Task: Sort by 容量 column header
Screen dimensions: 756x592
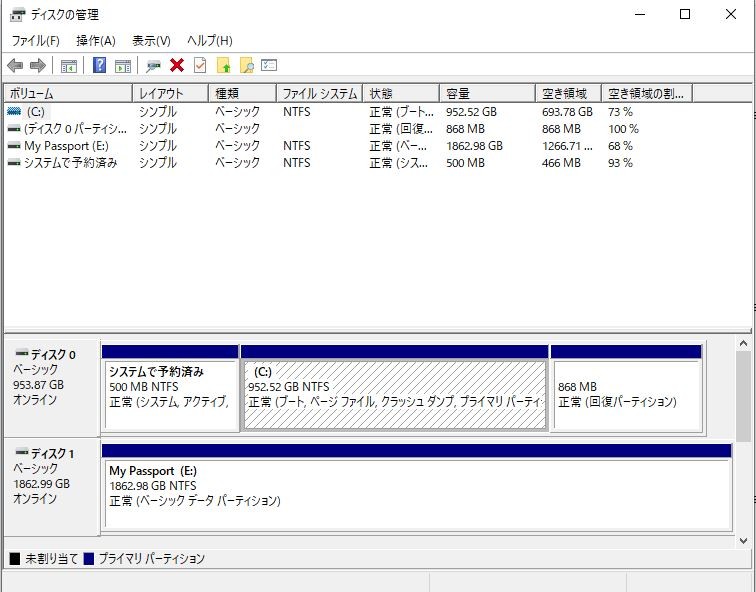Action: tap(487, 93)
